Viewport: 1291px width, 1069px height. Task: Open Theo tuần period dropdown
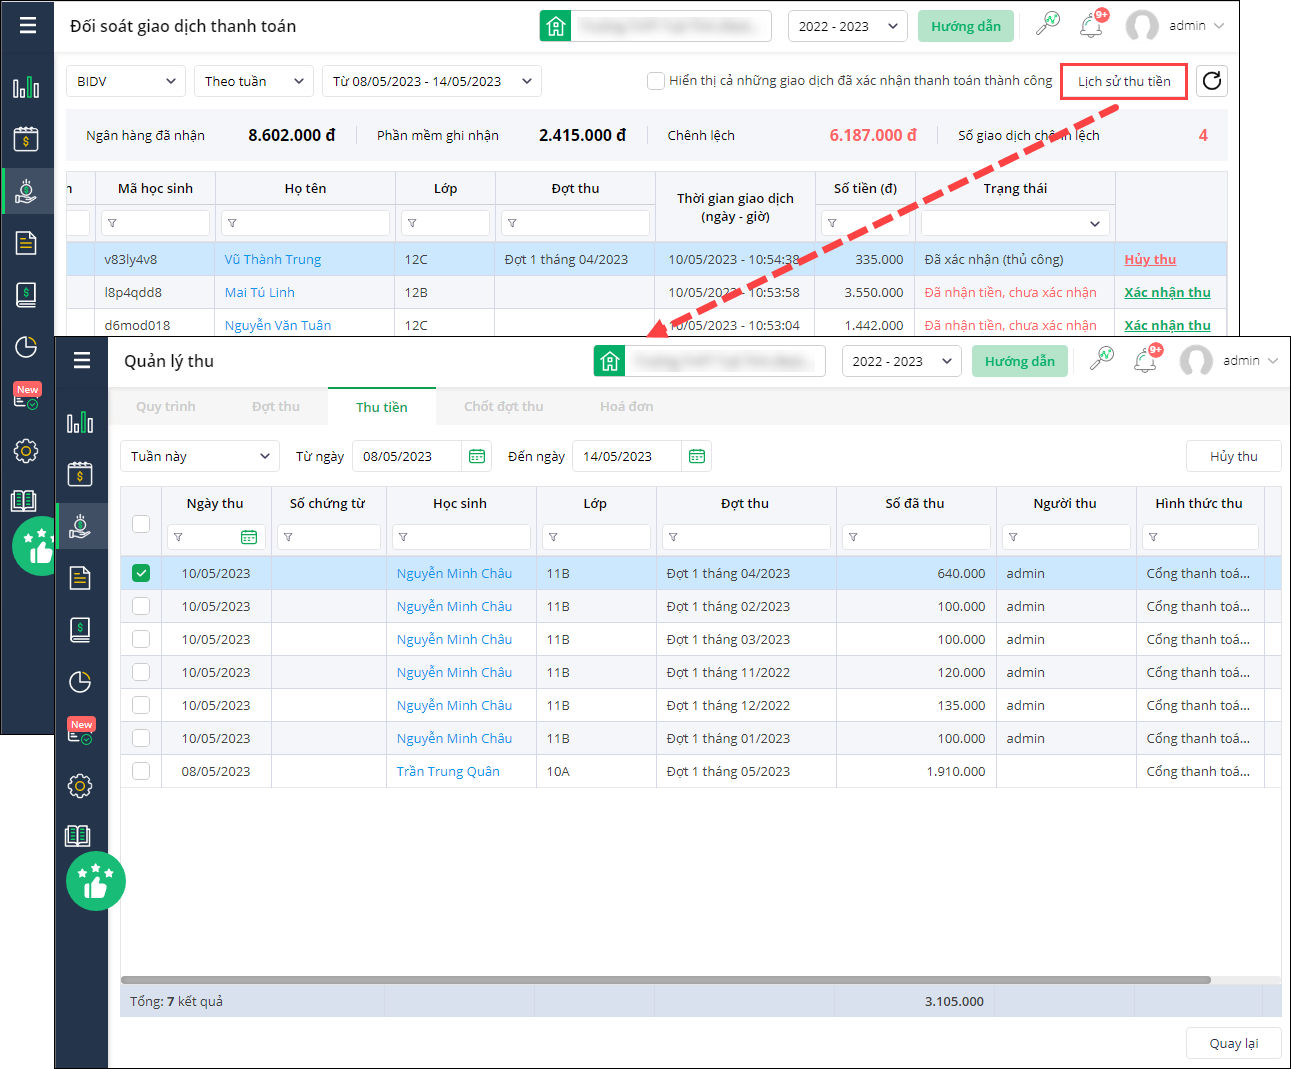(254, 81)
